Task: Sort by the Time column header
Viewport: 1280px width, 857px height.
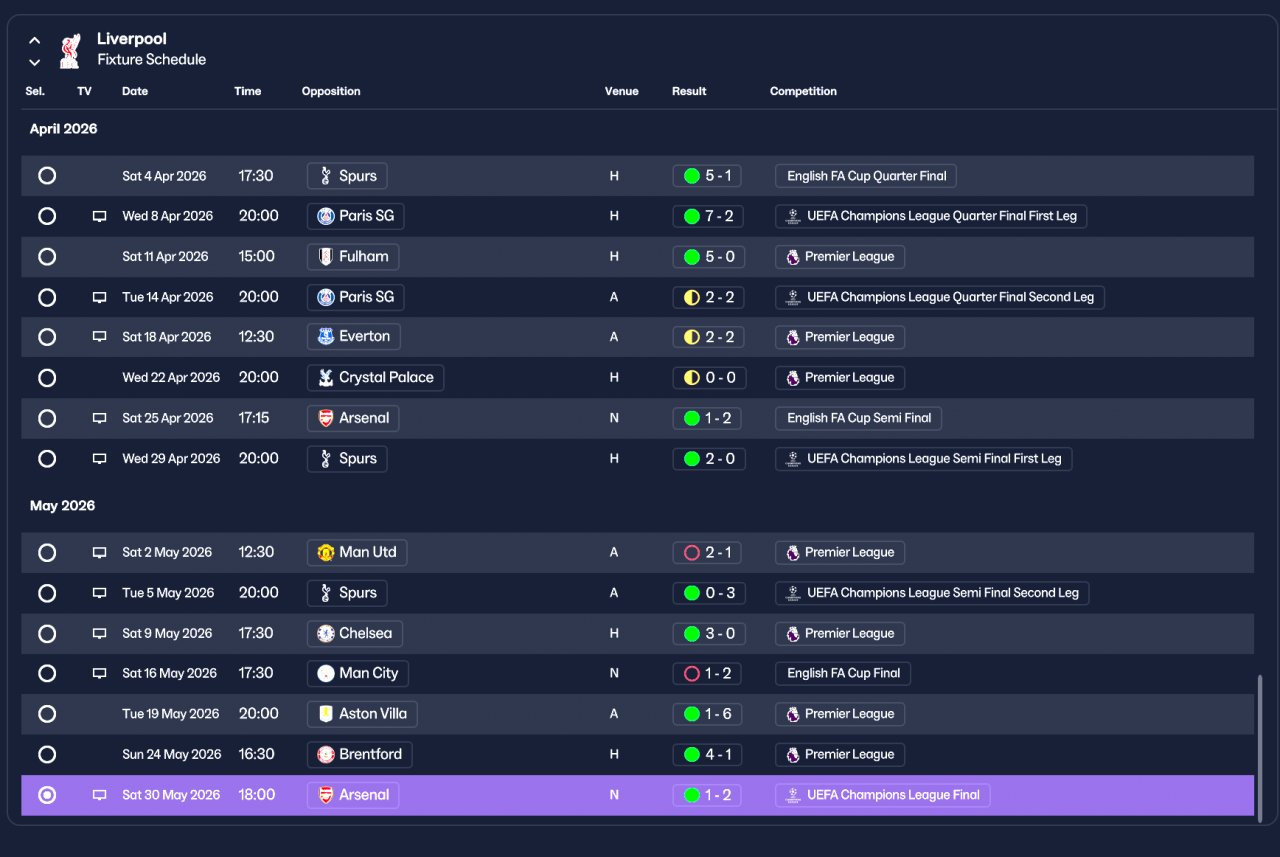Action: click(248, 91)
